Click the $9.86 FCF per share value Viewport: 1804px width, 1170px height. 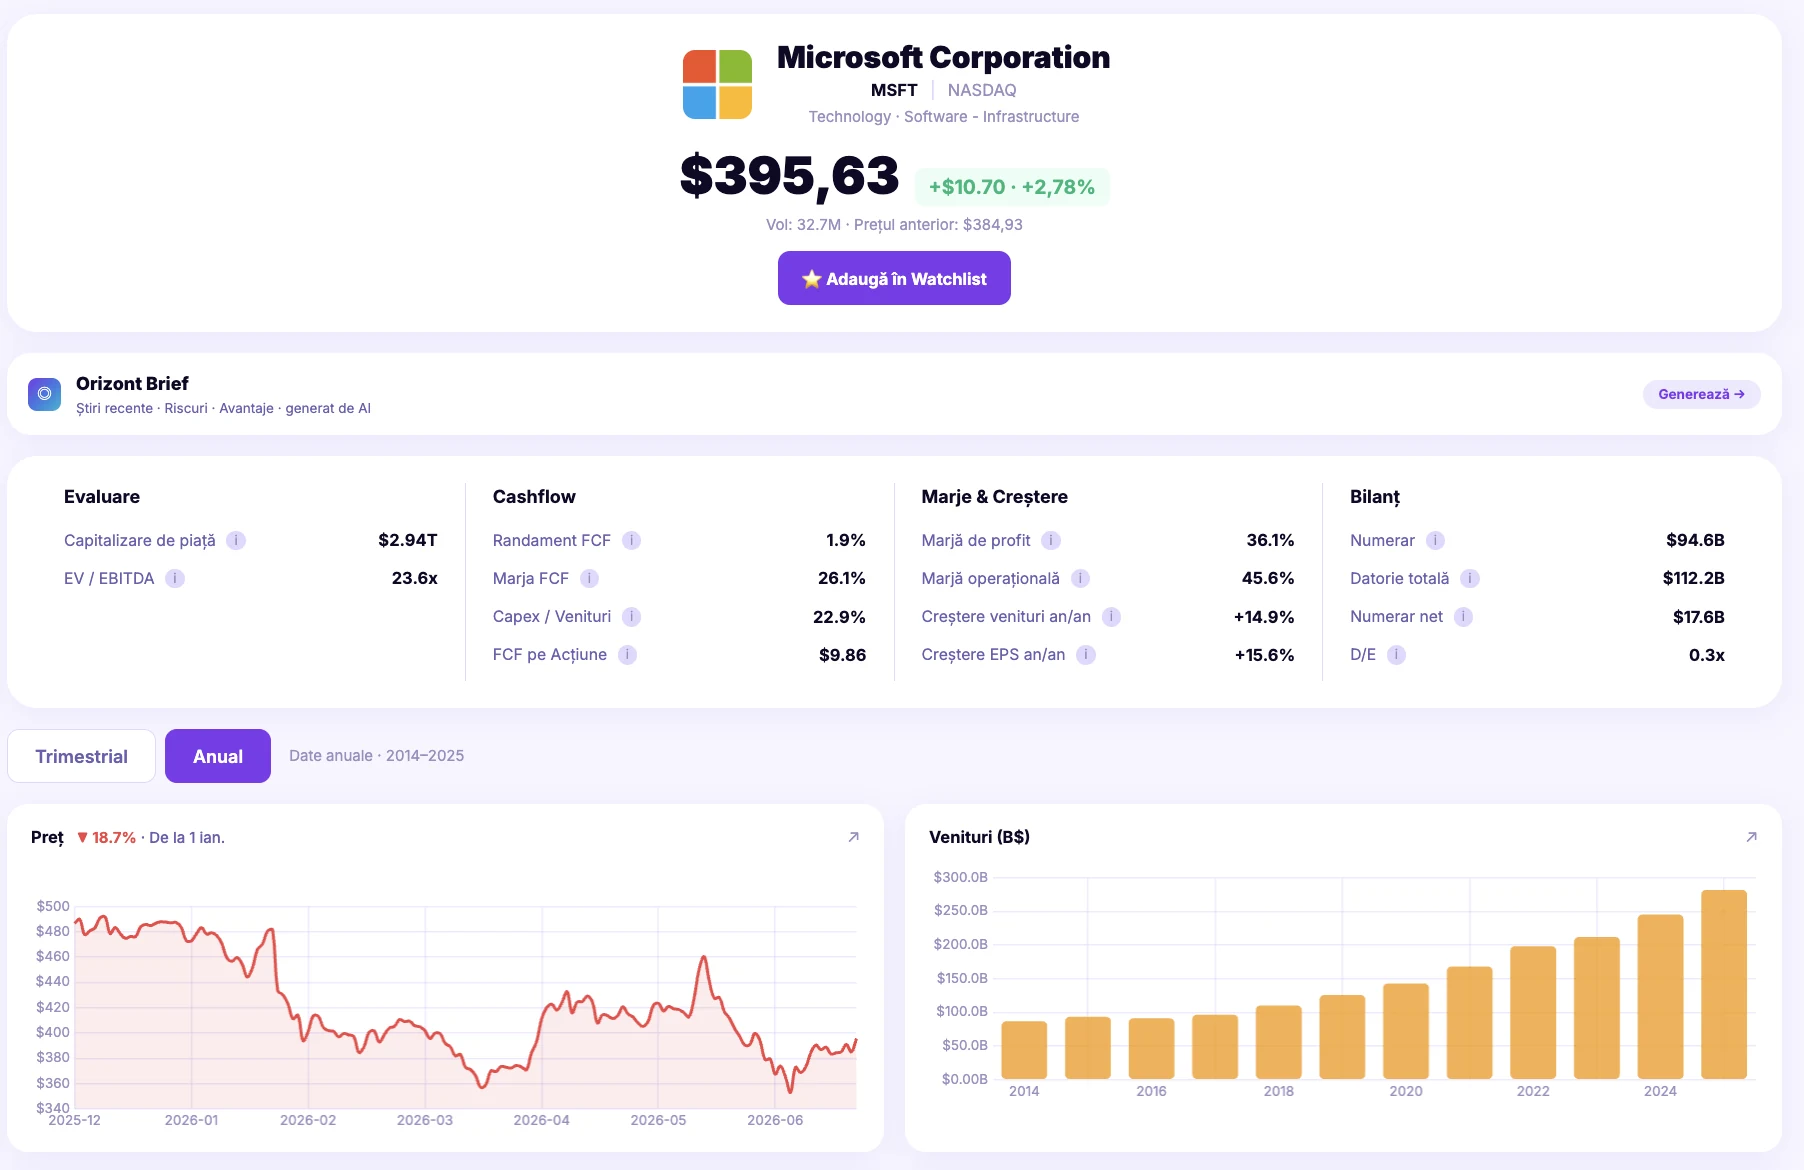tap(842, 655)
